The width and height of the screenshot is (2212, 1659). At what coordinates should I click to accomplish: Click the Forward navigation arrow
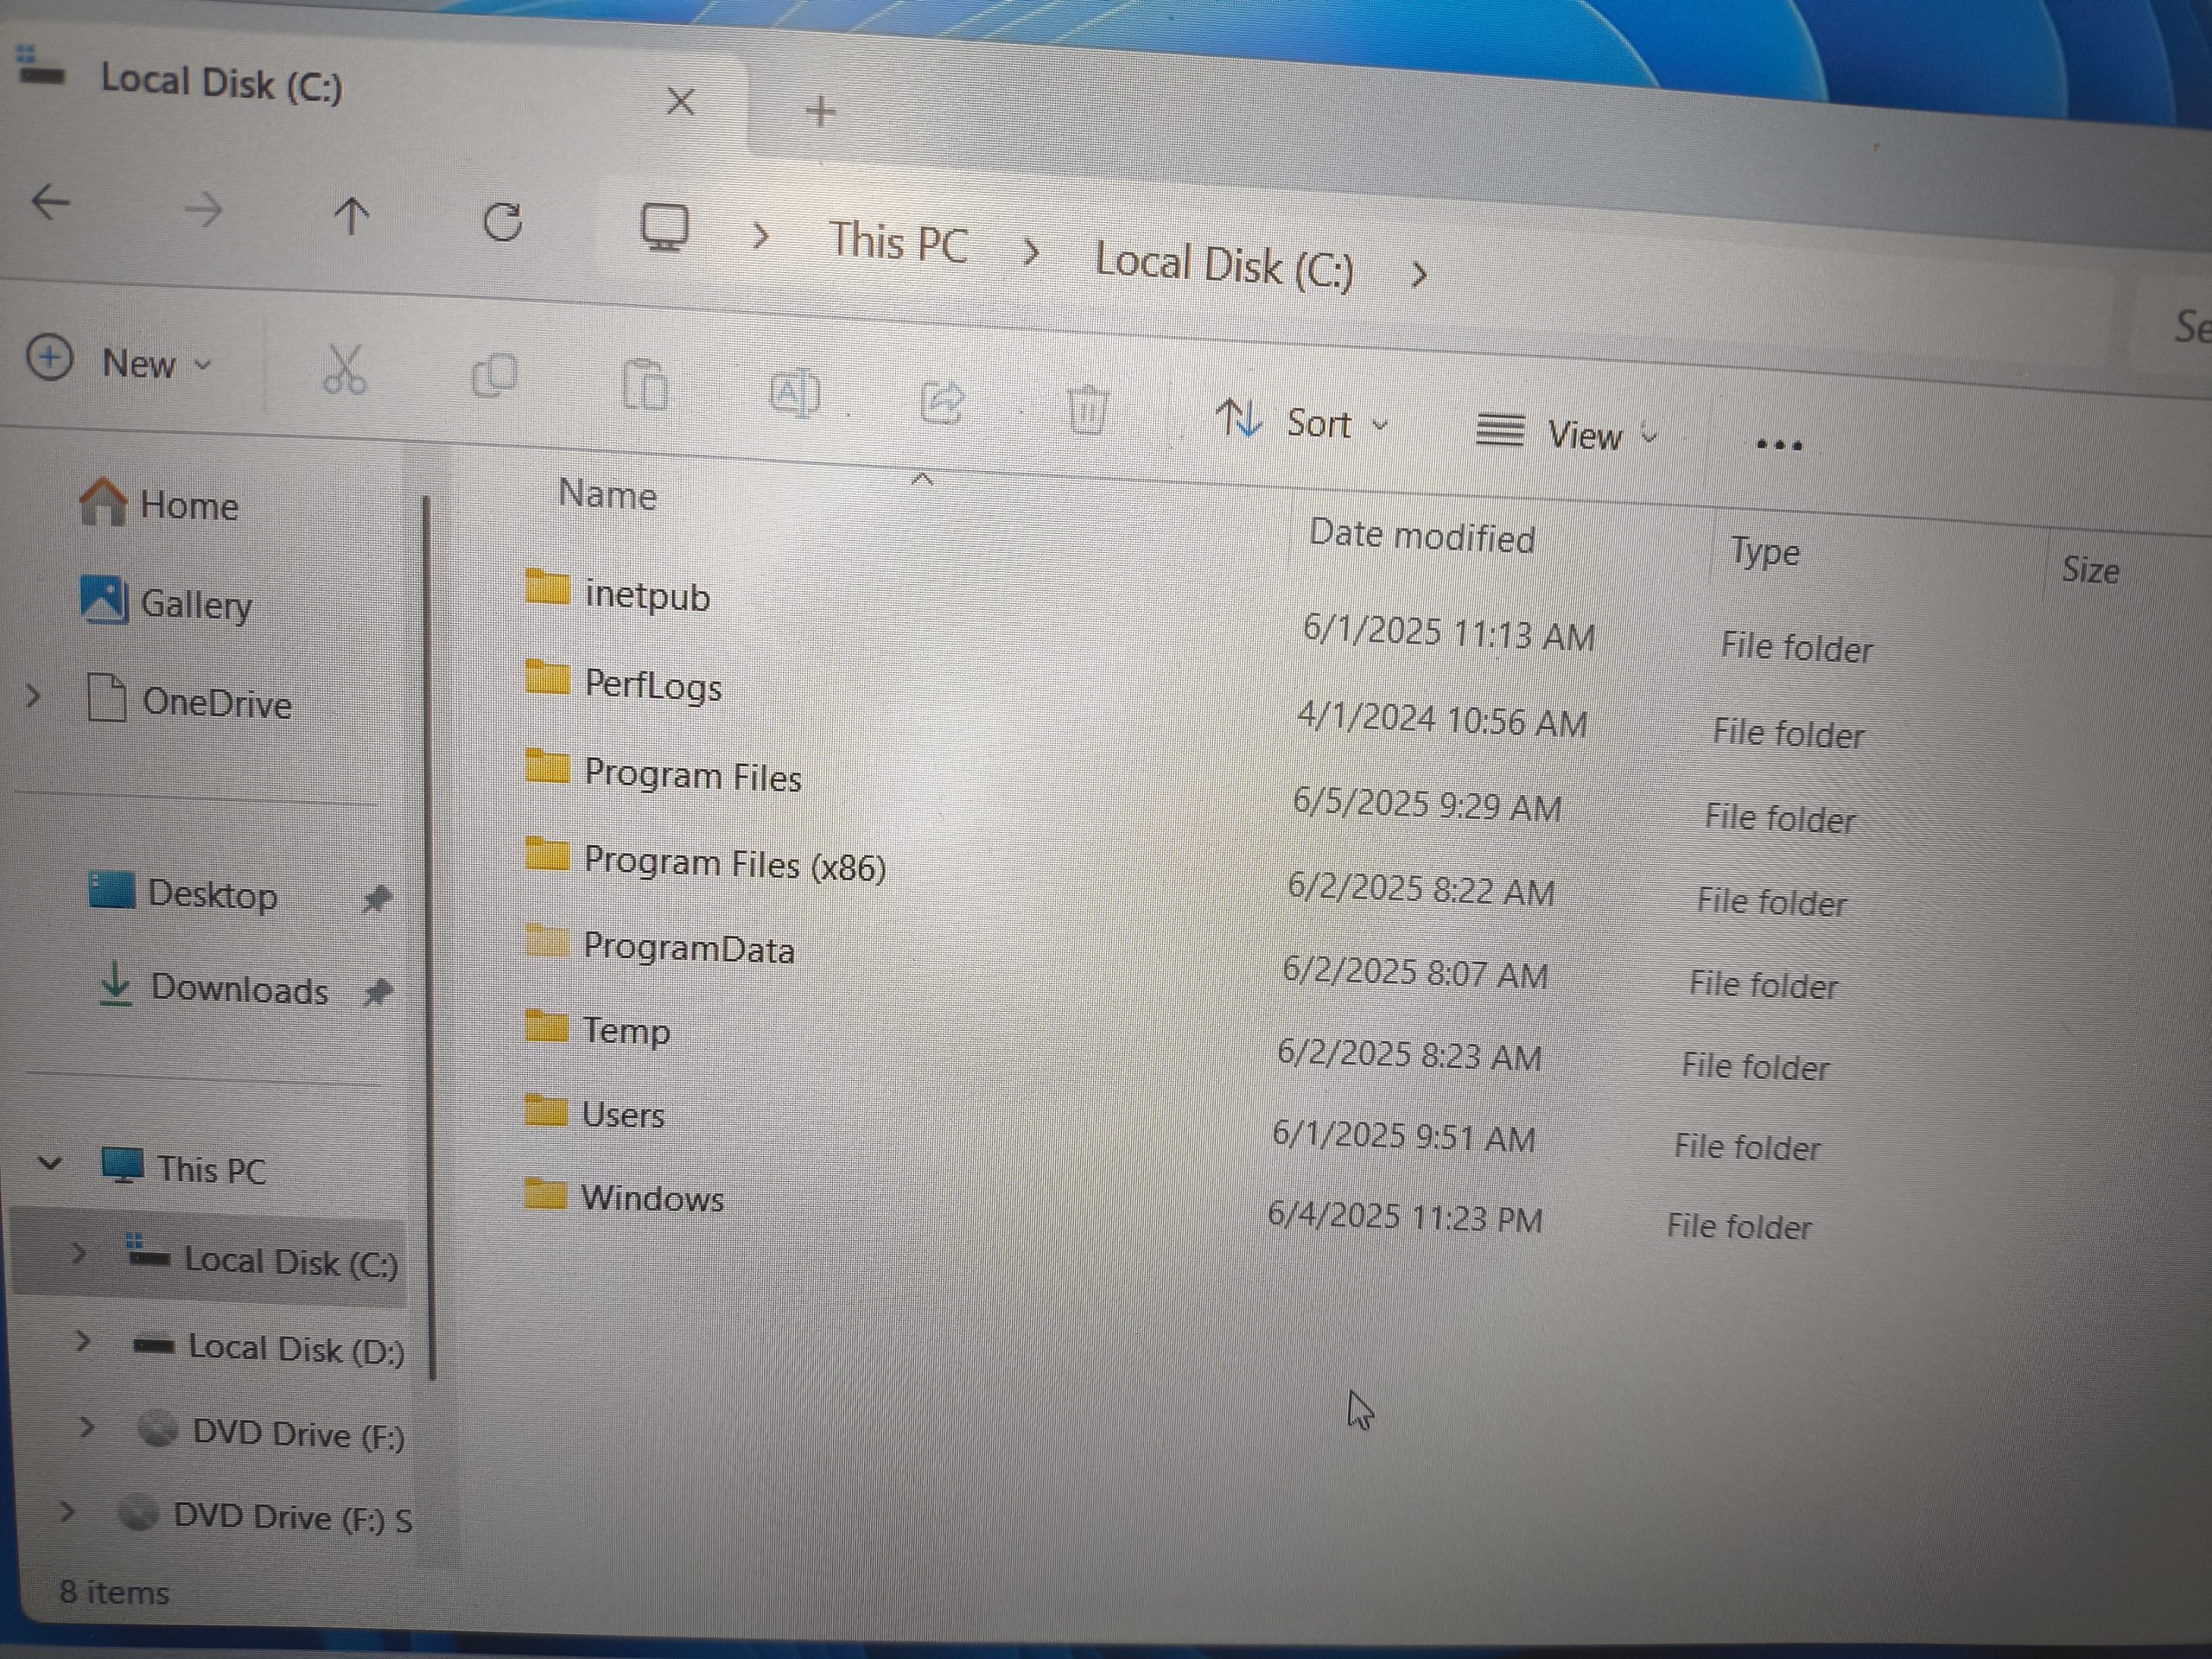[203, 210]
